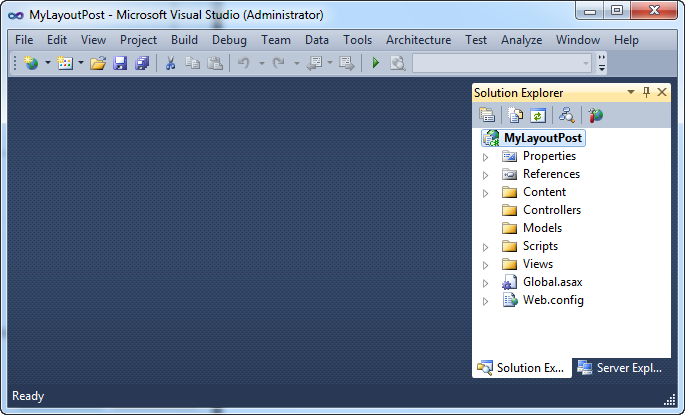The height and width of the screenshot is (415, 685).
Task: Expand the Content folder
Action: pos(485,193)
